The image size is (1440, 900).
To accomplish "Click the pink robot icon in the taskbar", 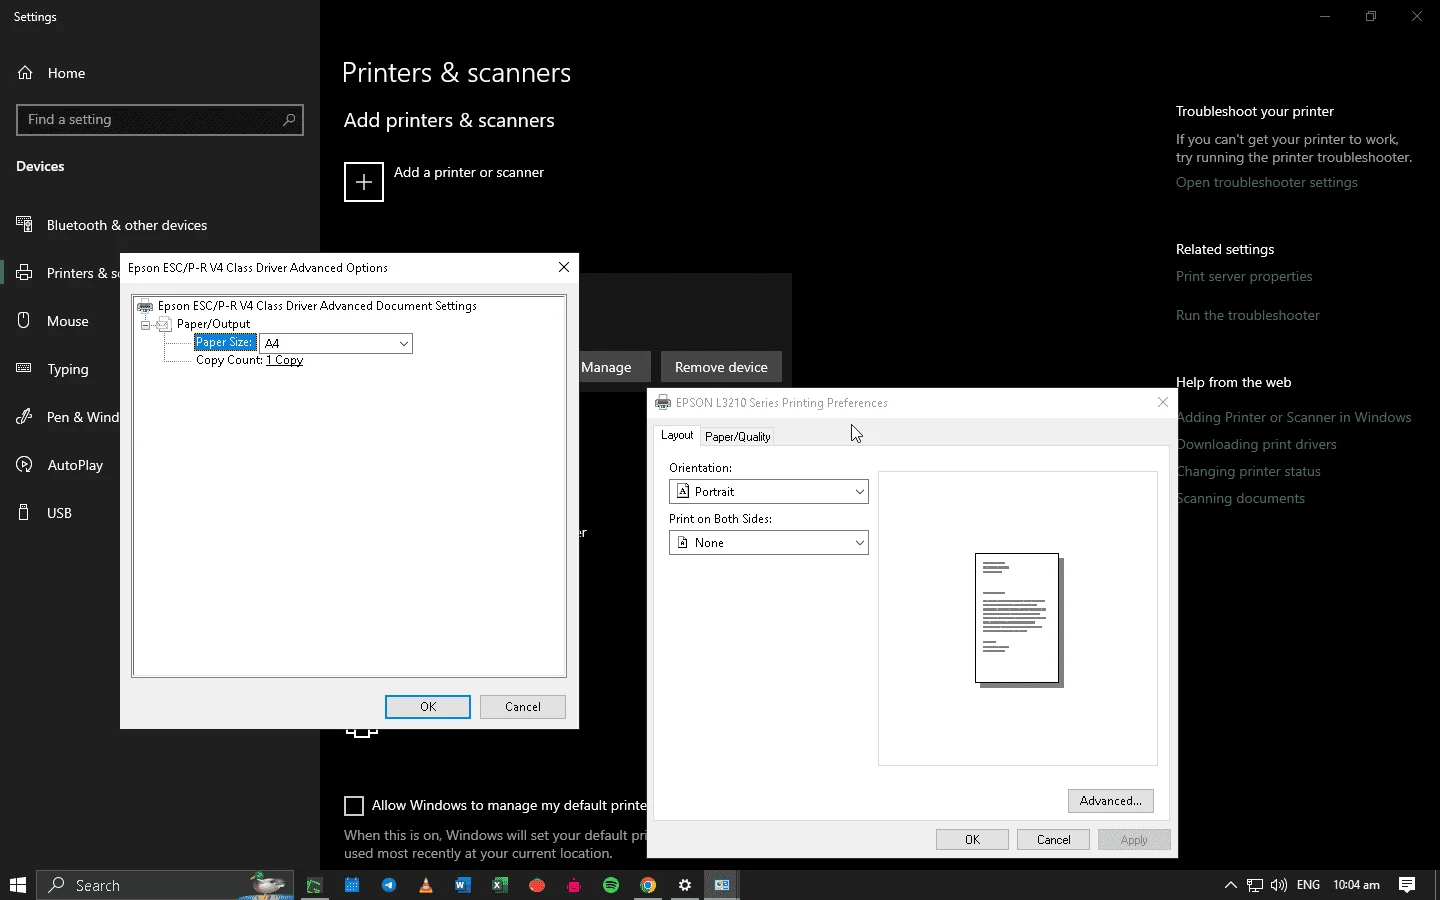I will [574, 885].
